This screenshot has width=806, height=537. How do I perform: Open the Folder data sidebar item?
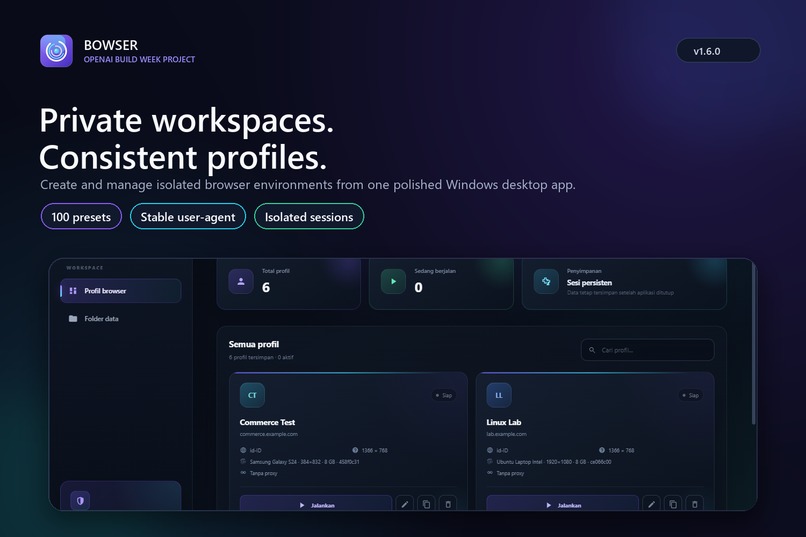120,319
